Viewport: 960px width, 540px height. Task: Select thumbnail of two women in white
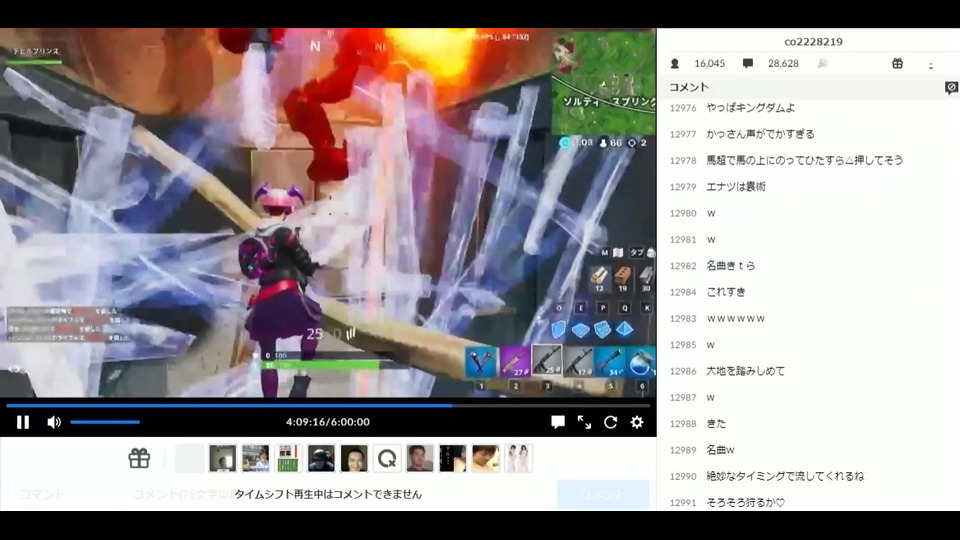coord(519,458)
